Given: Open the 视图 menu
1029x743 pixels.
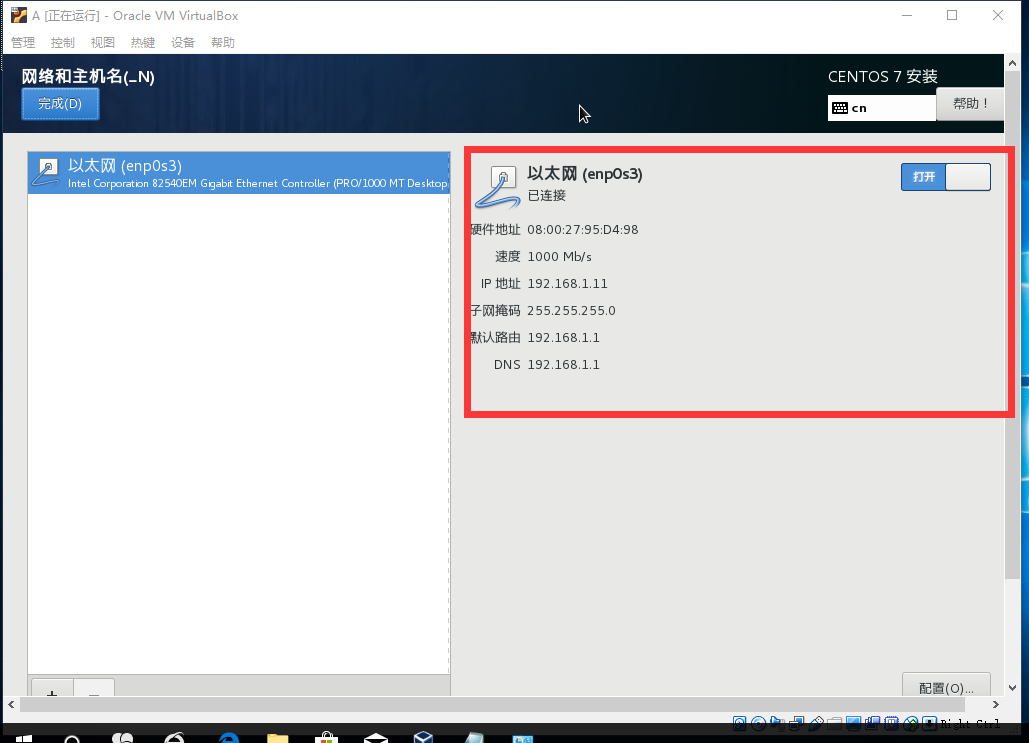Looking at the screenshot, I should [x=102, y=43].
